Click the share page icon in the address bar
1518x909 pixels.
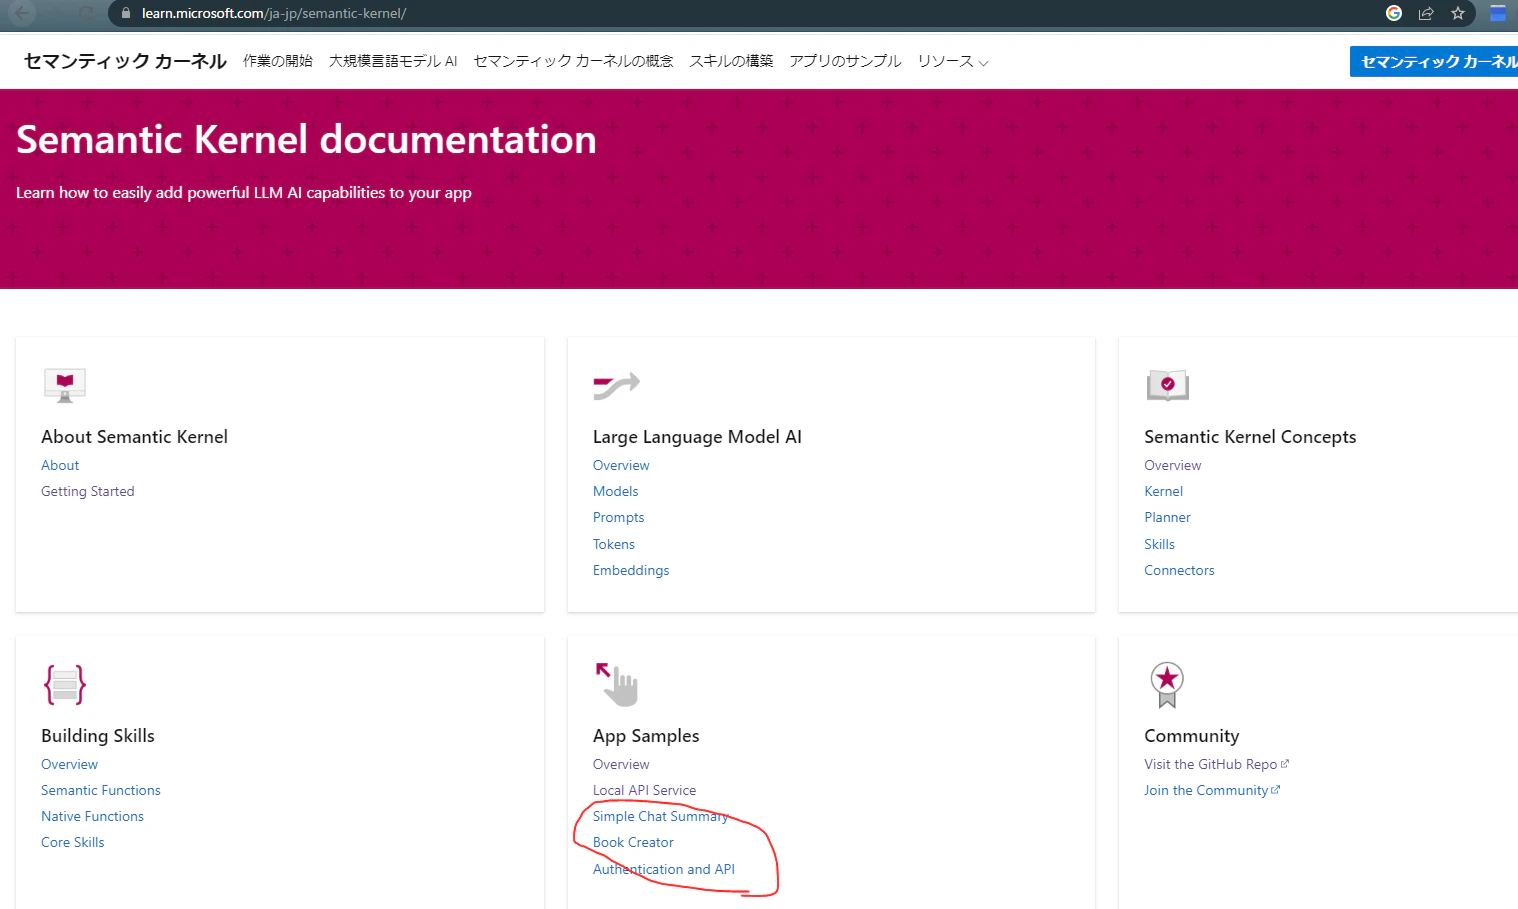(1426, 13)
